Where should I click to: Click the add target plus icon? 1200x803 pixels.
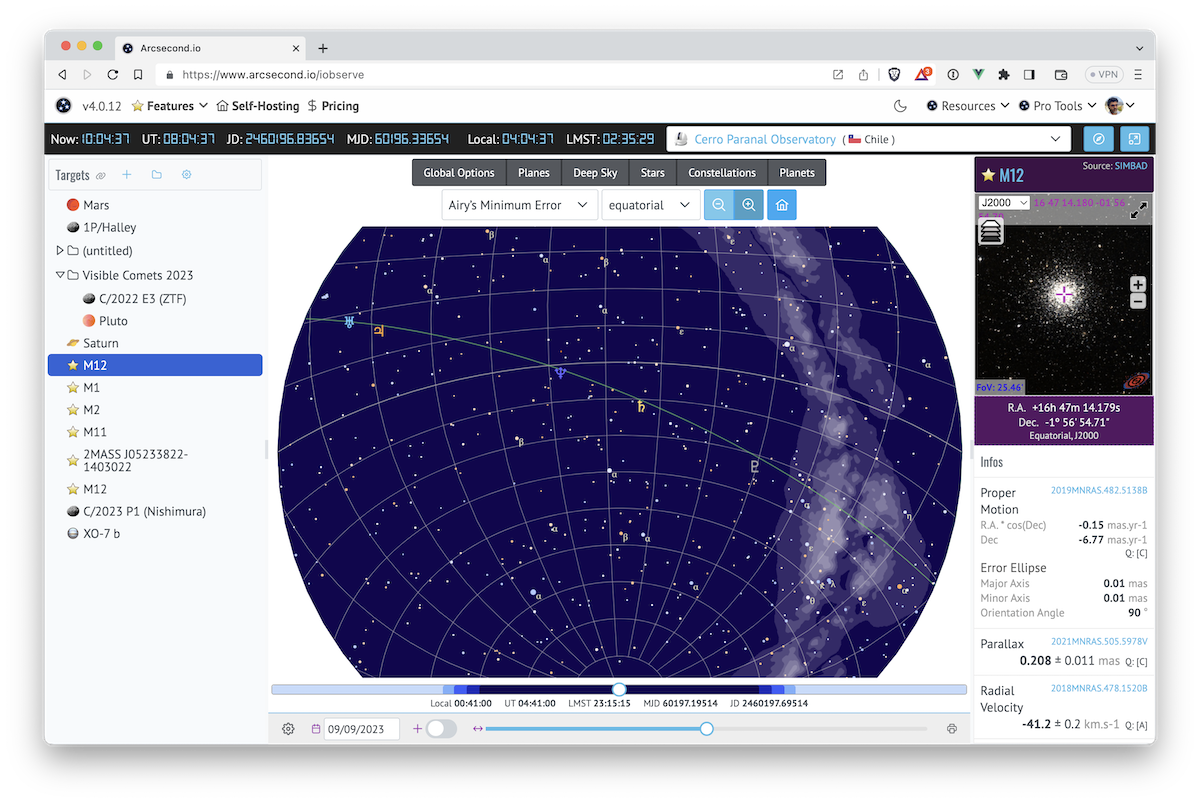click(x=127, y=175)
